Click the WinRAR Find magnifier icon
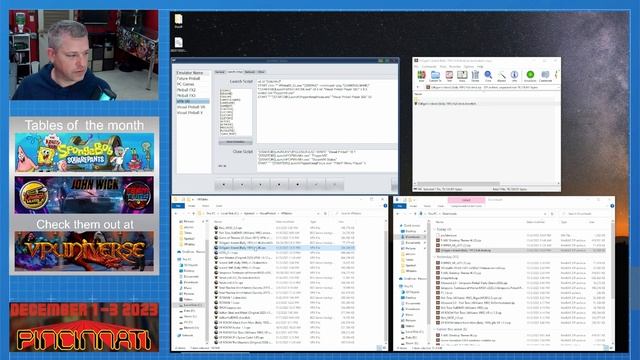Viewport: 640px width, 360px height. point(488,75)
